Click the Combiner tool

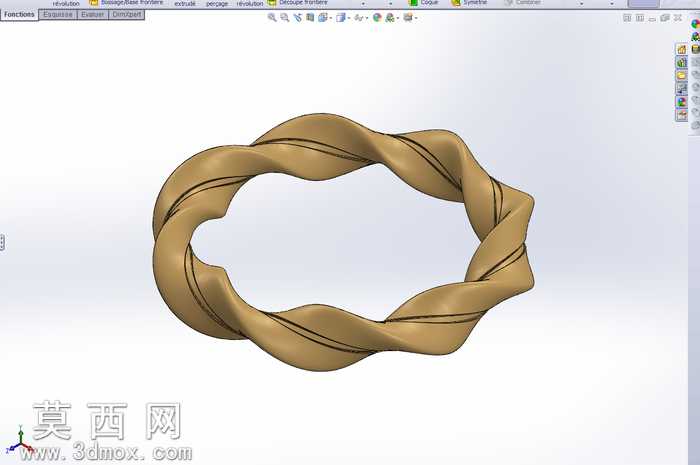tap(522, 3)
